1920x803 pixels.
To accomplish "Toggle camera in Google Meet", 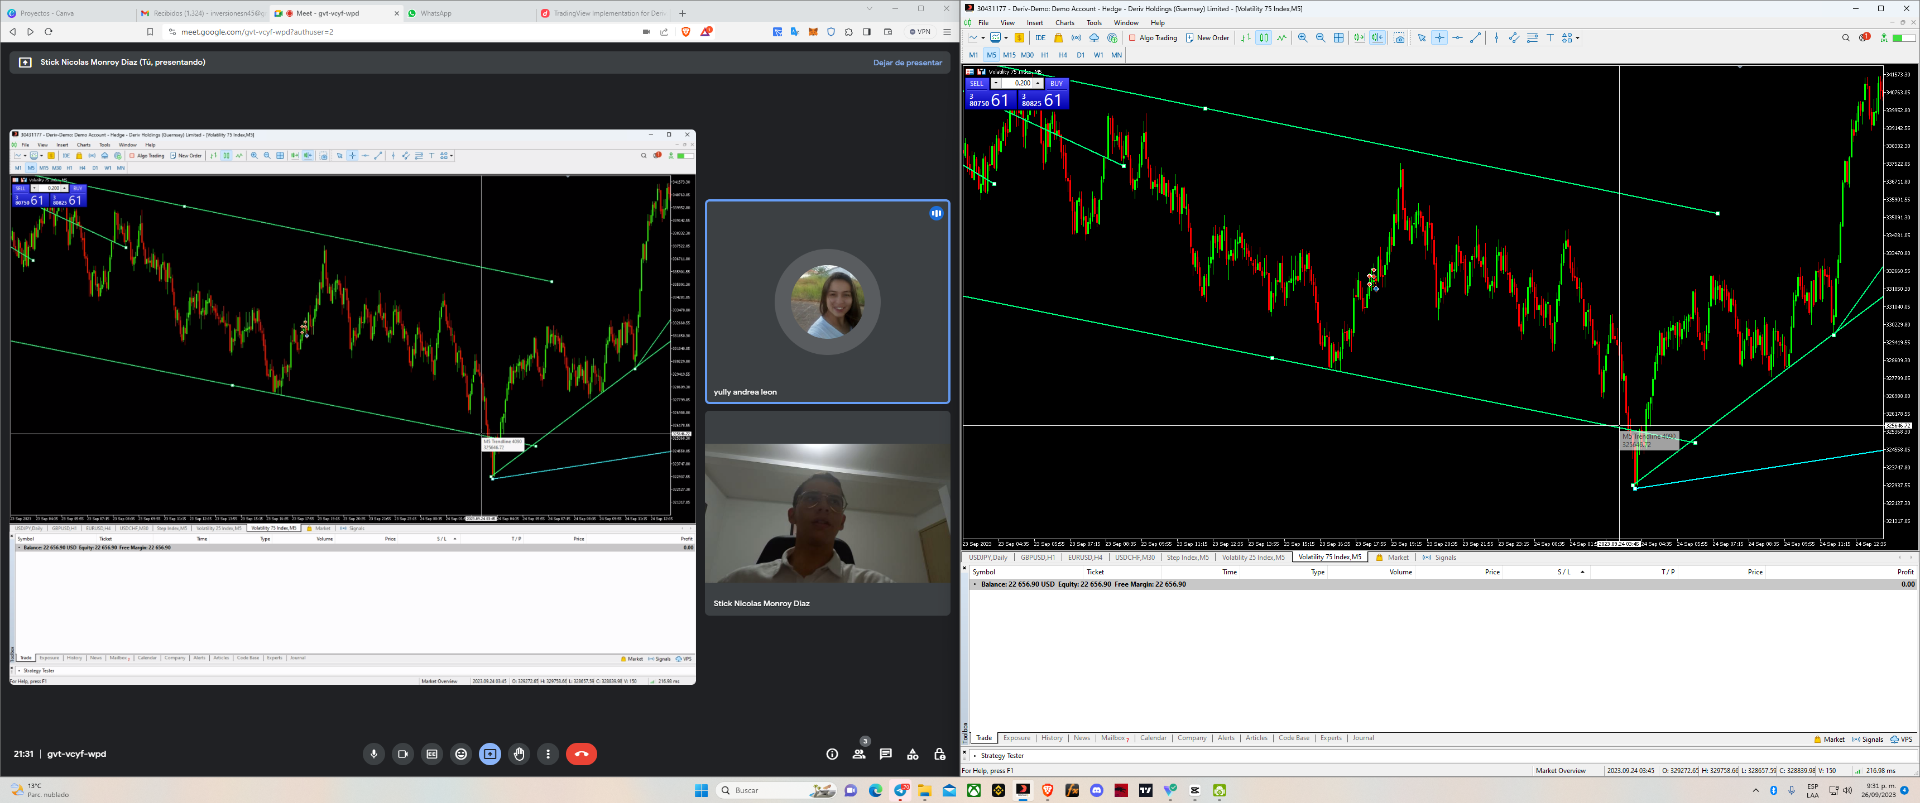I will 403,754.
